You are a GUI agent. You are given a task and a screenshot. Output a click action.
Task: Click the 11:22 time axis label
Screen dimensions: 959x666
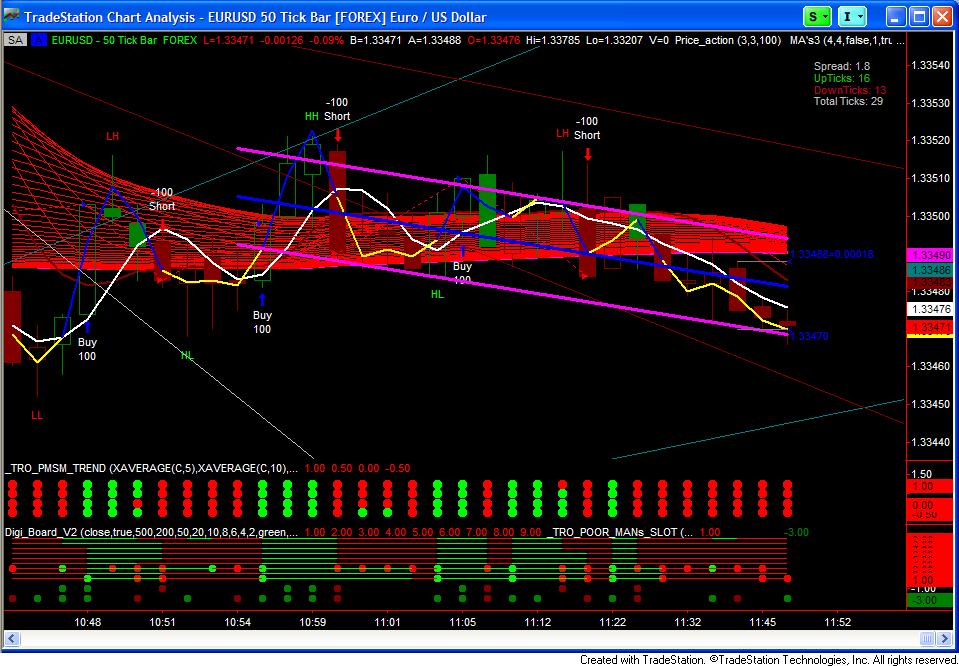tap(612, 623)
